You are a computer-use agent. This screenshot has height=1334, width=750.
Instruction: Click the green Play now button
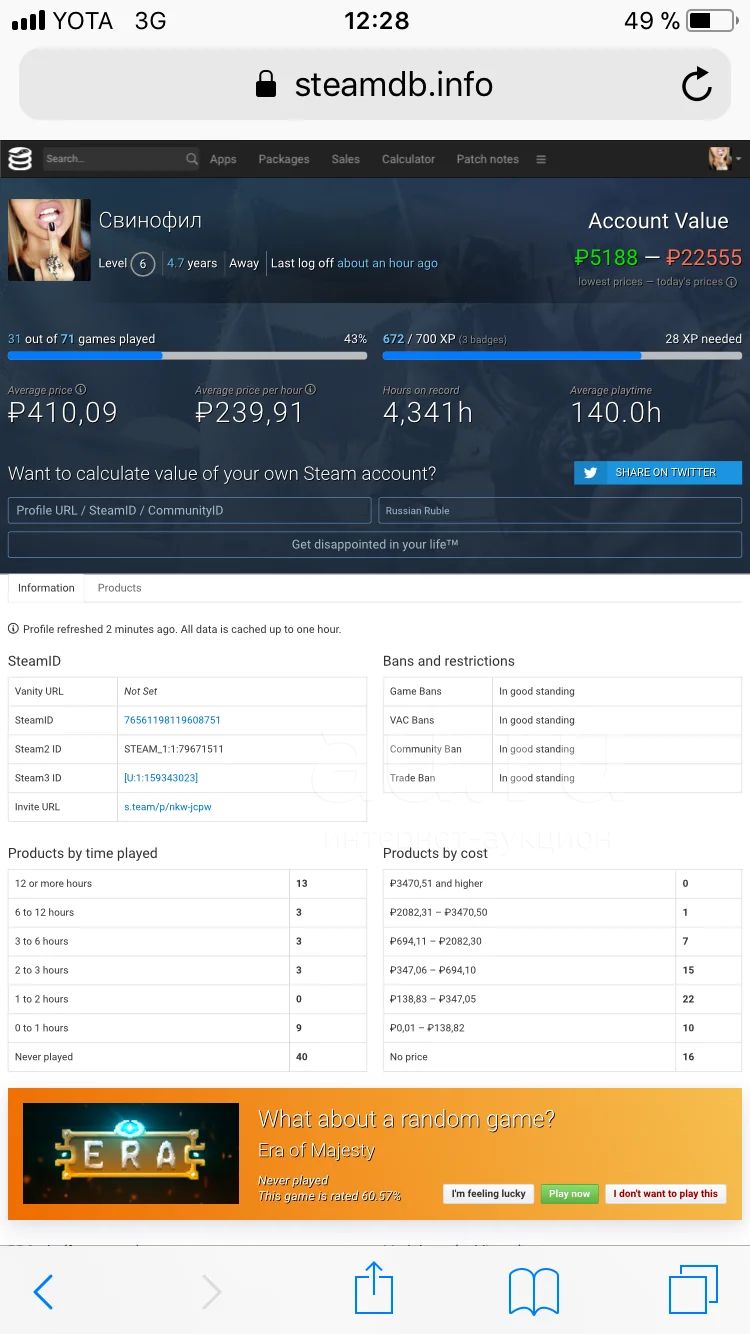[x=570, y=1194]
